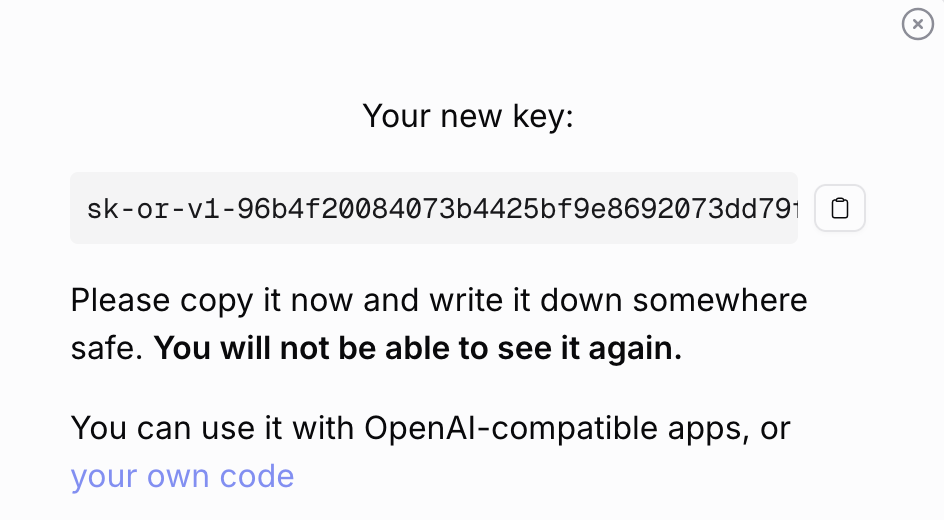Open the 'your own code' link
Image resolution: width=944 pixels, height=520 pixels.
click(x=182, y=476)
